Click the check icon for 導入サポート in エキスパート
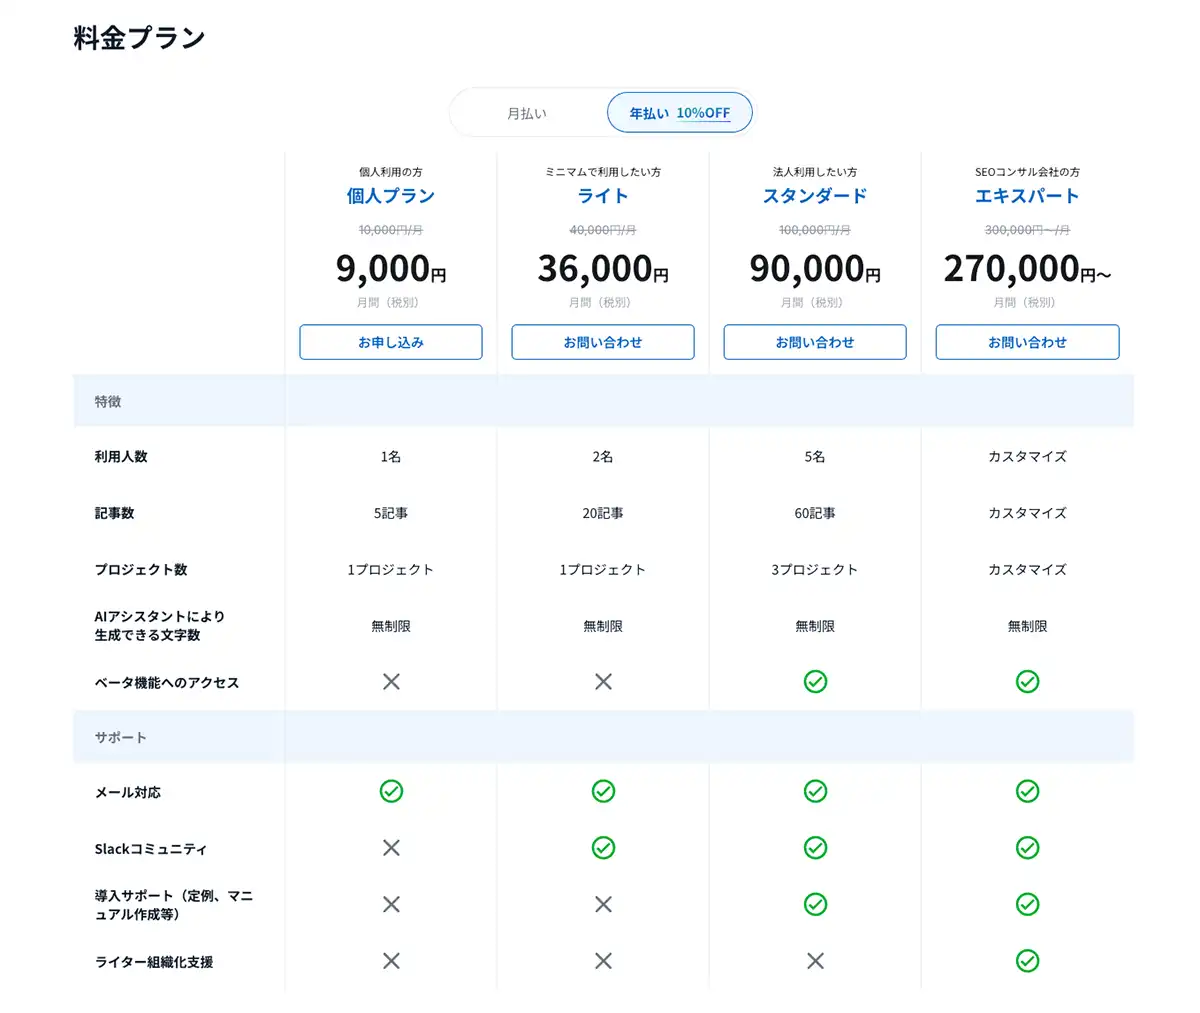 pos(1027,904)
